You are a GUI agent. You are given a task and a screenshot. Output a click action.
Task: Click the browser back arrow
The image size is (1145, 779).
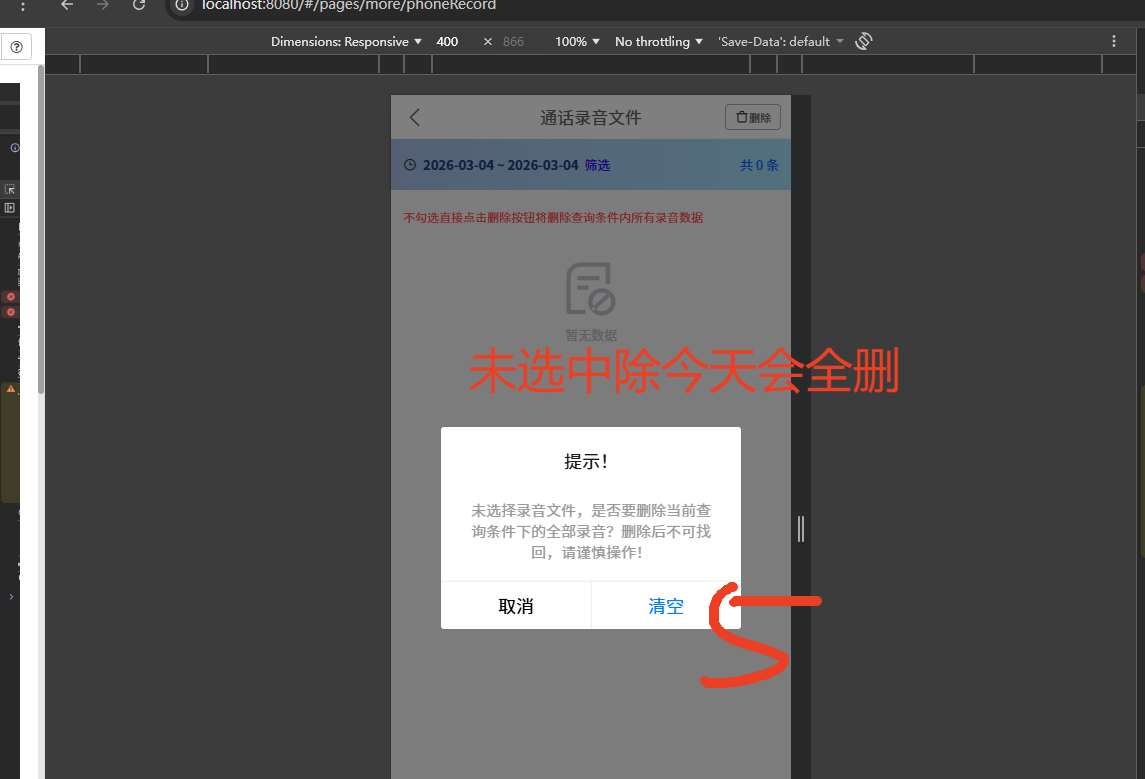(x=67, y=5)
